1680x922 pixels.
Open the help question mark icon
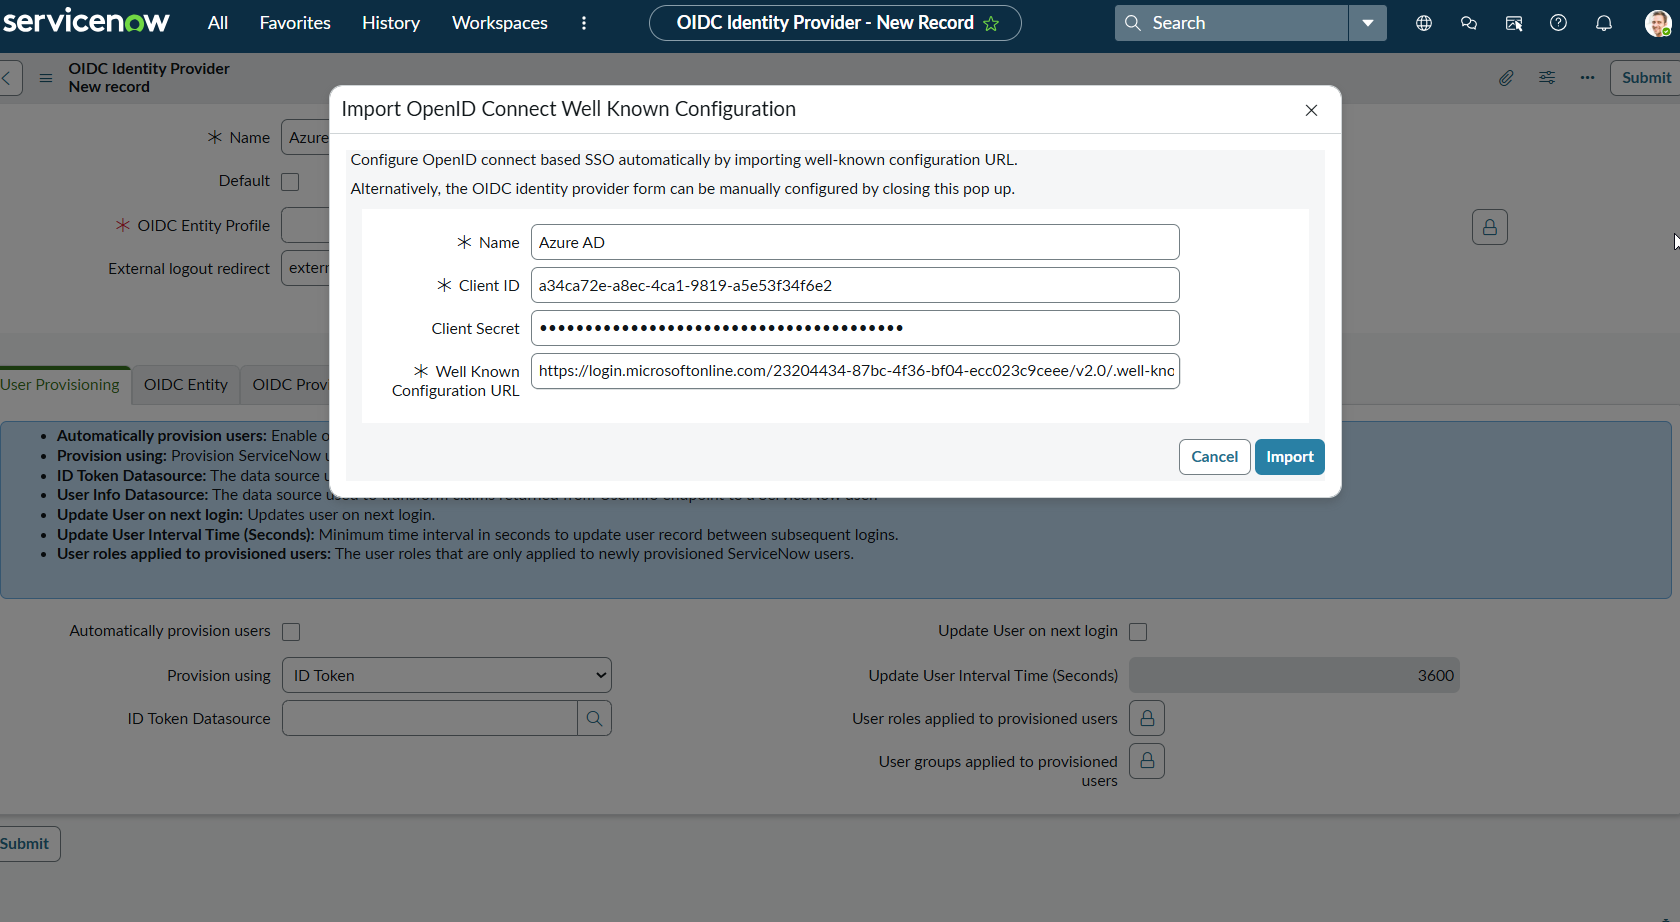[1558, 23]
